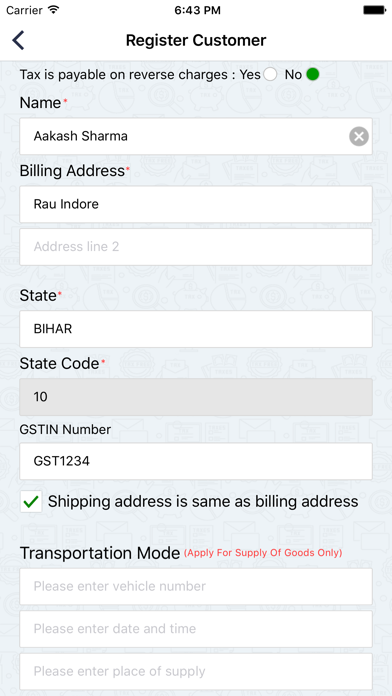Edit the GSTIN Number field GST1234
The width and height of the screenshot is (392, 696).
[196, 461]
